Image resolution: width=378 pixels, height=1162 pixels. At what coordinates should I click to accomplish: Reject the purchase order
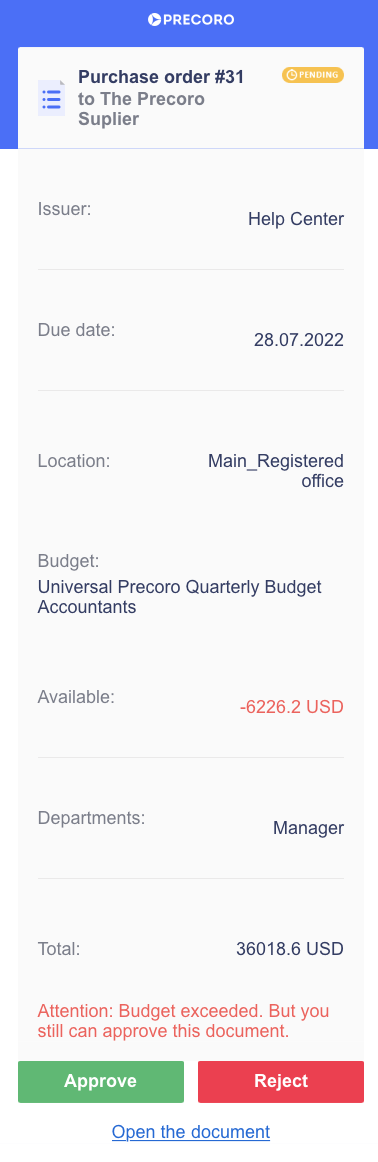(x=281, y=1081)
